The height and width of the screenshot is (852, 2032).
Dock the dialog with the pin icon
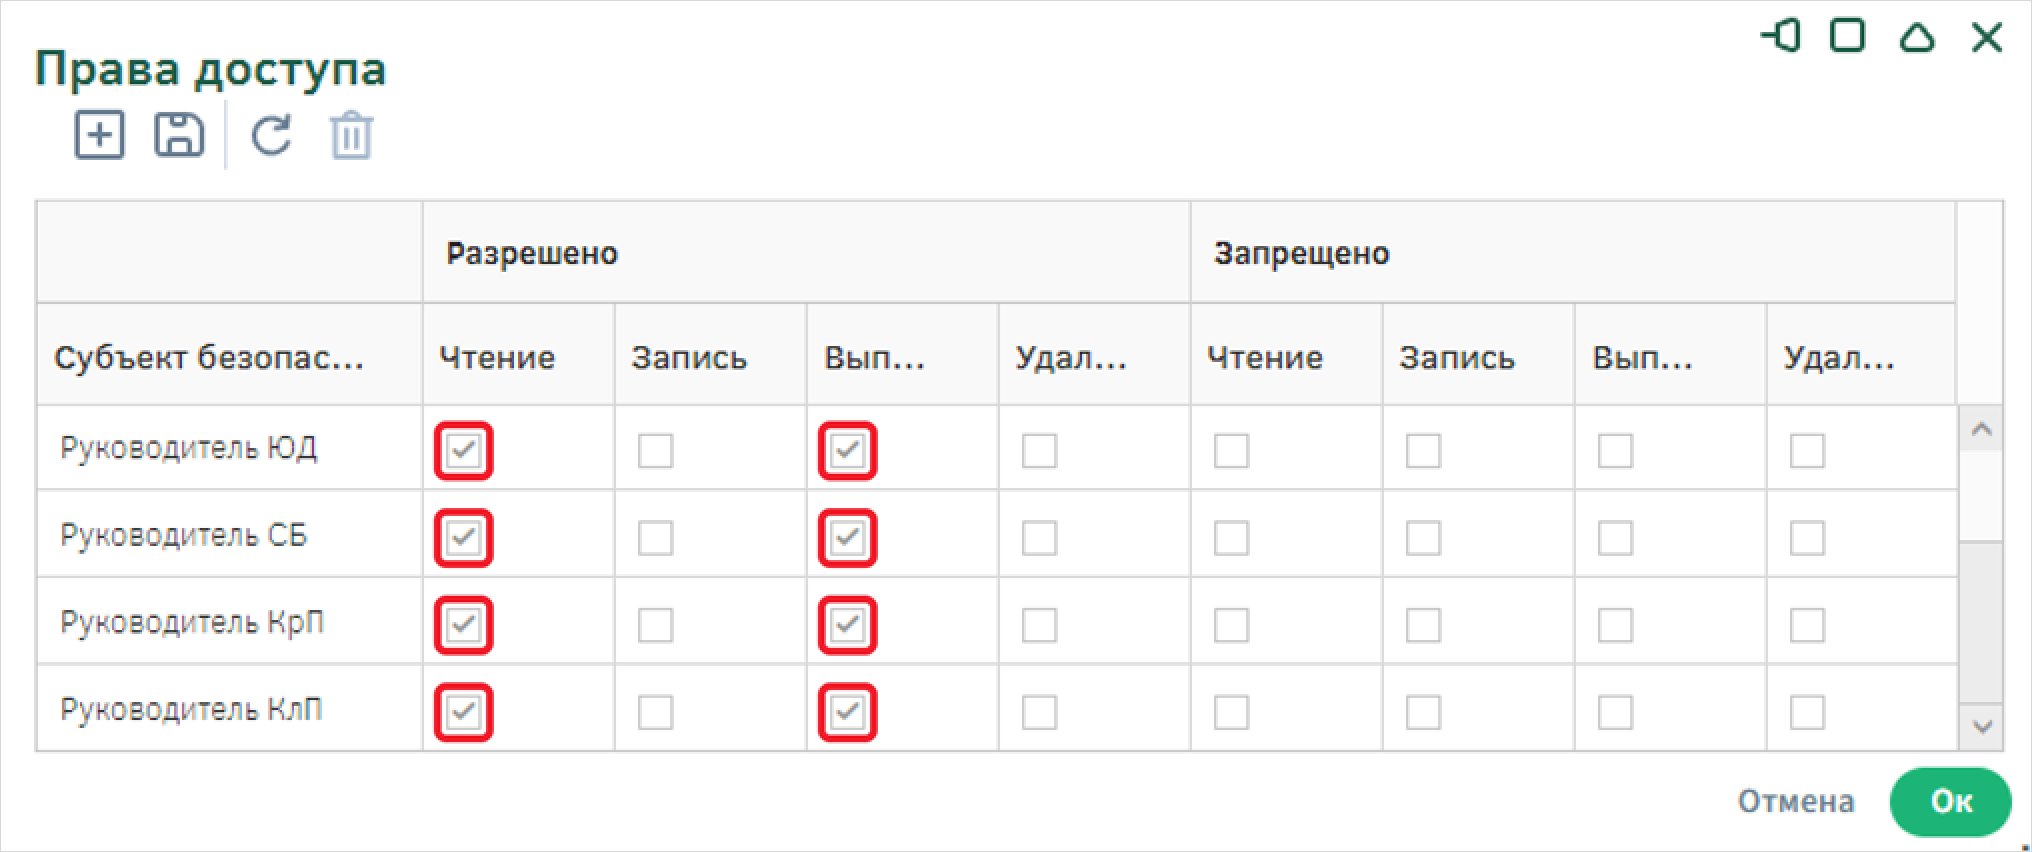1780,37
